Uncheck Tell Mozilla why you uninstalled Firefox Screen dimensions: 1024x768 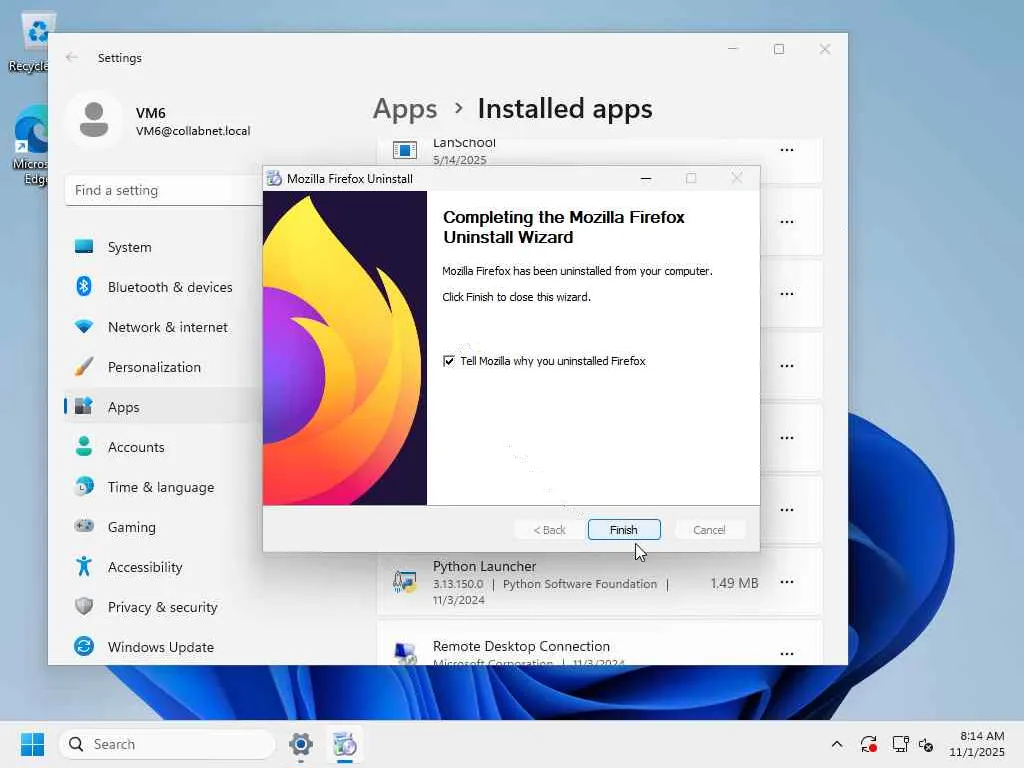pos(449,361)
